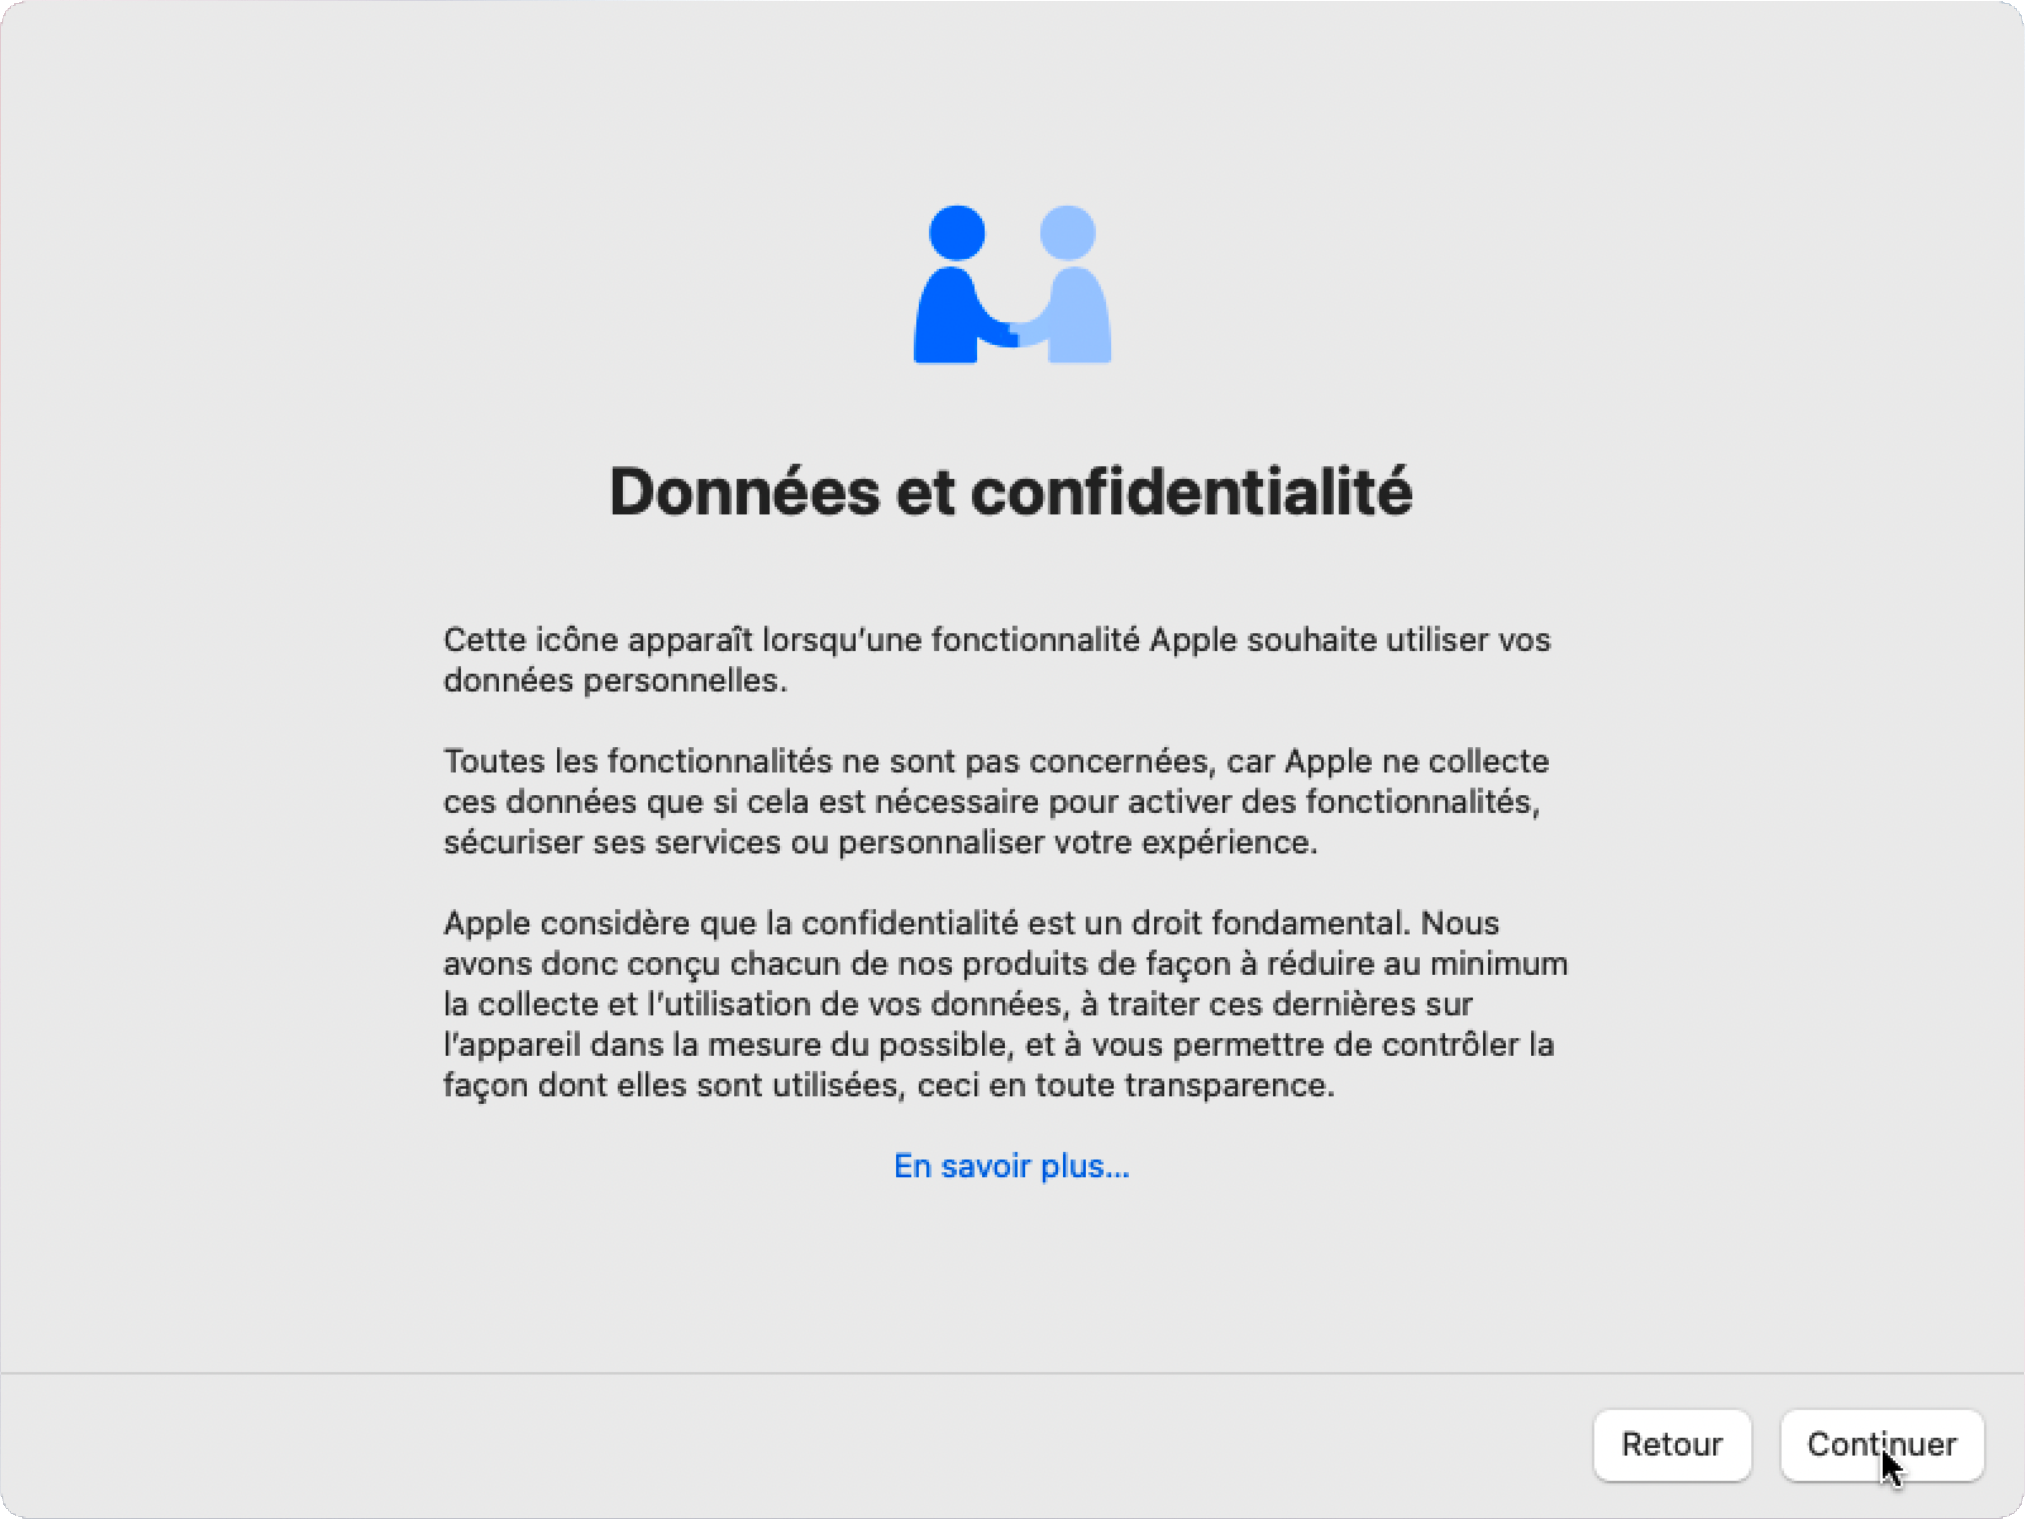
Task: Open the "En savoir plus…" link
Action: (x=1011, y=1166)
